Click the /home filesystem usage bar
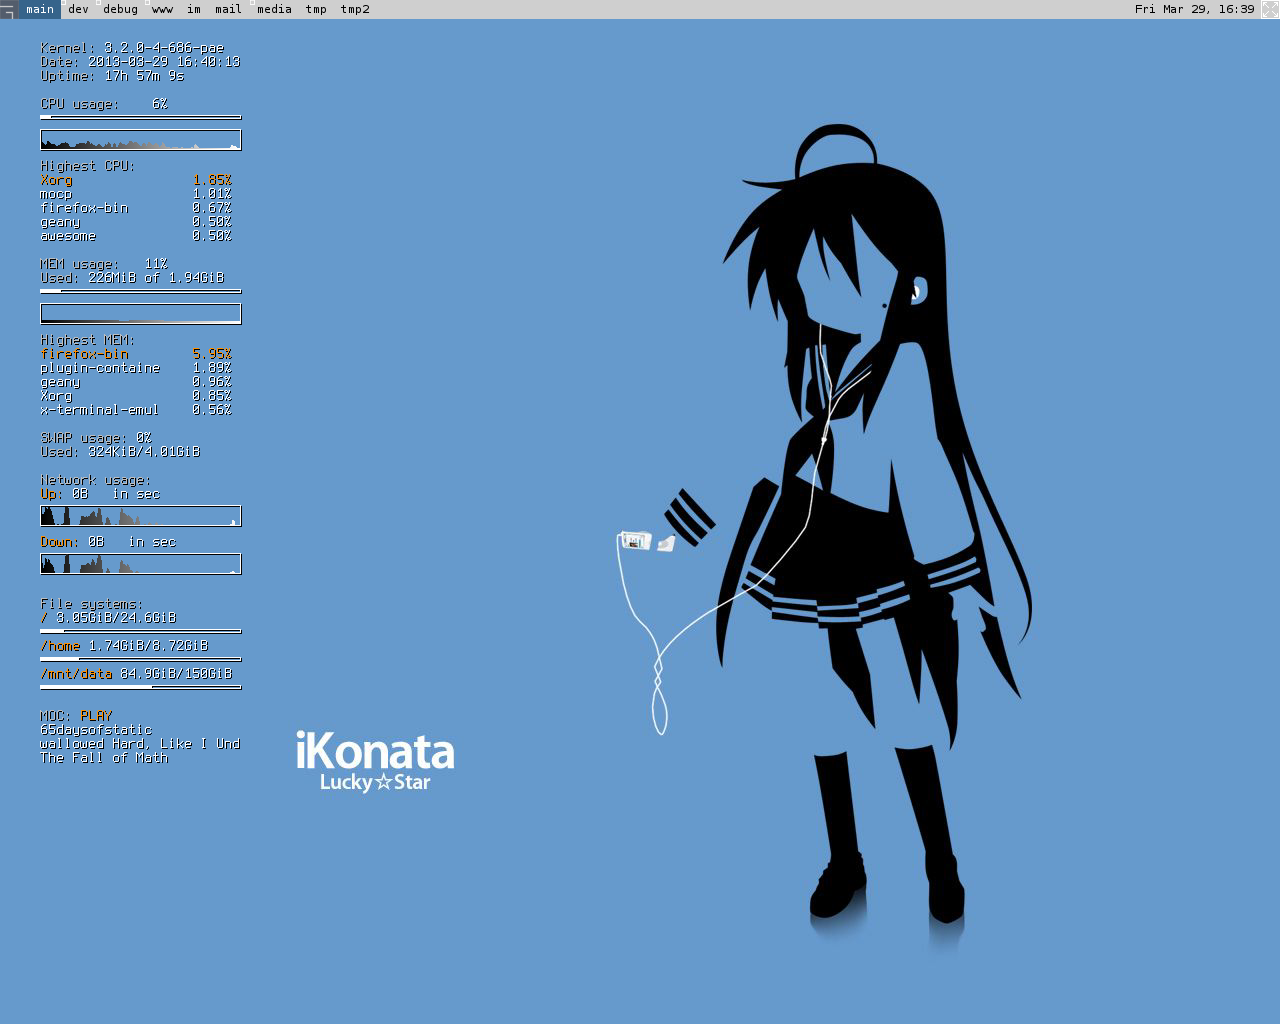Viewport: 1280px width, 1024px height. click(x=140, y=659)
